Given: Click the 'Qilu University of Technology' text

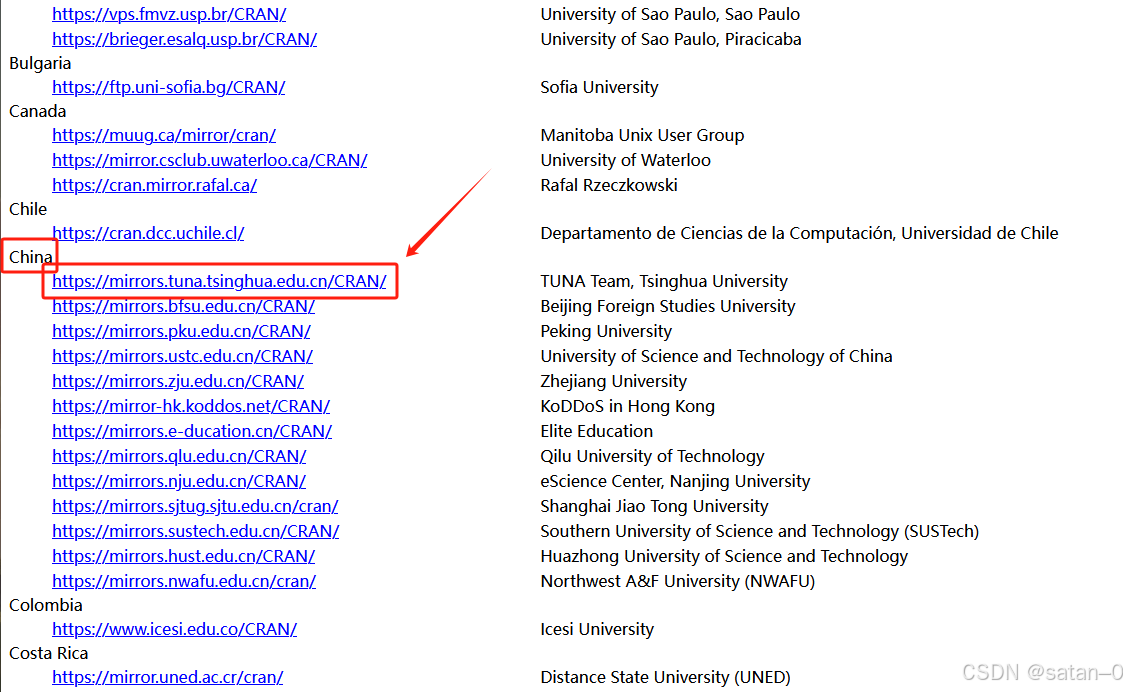Looking at the screenshot, I should tap(653, 457).
